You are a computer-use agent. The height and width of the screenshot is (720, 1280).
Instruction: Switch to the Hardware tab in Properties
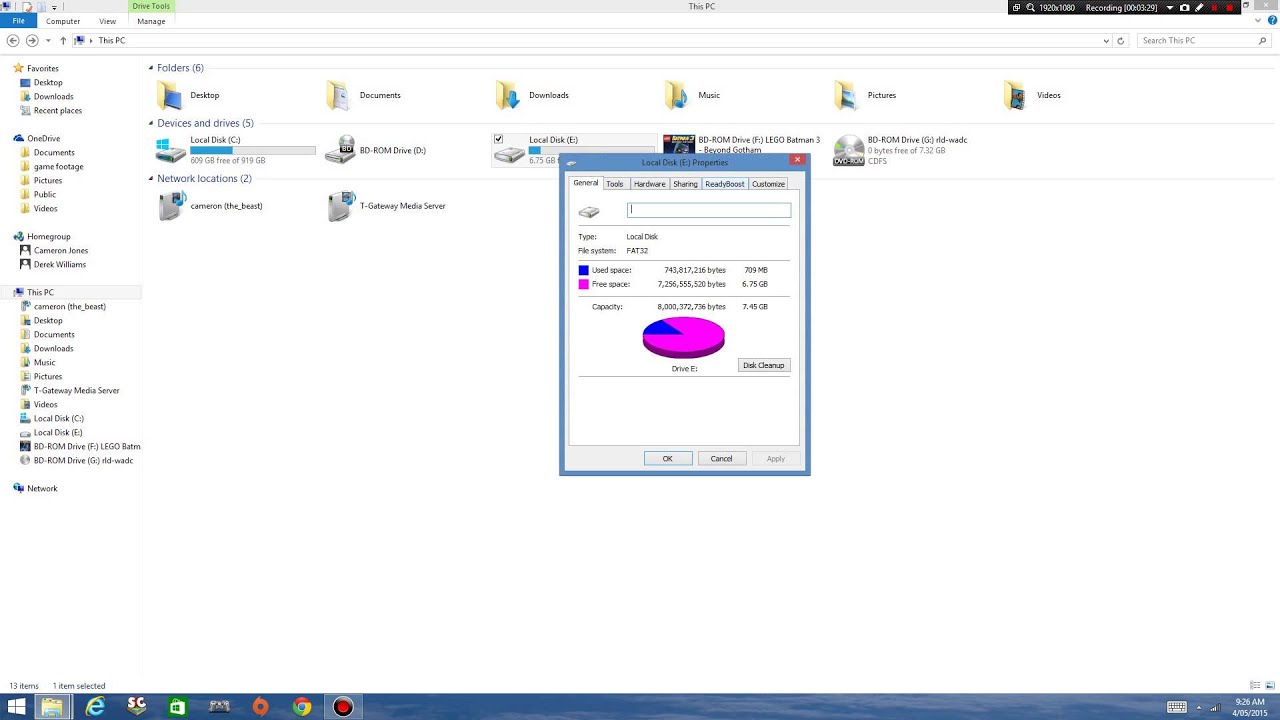point(649,184)
